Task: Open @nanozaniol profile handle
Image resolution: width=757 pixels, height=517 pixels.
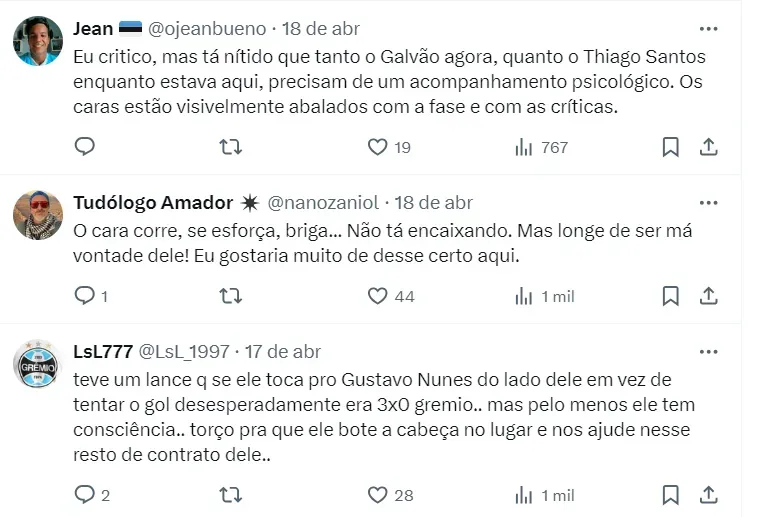Action: pos(322,203)
